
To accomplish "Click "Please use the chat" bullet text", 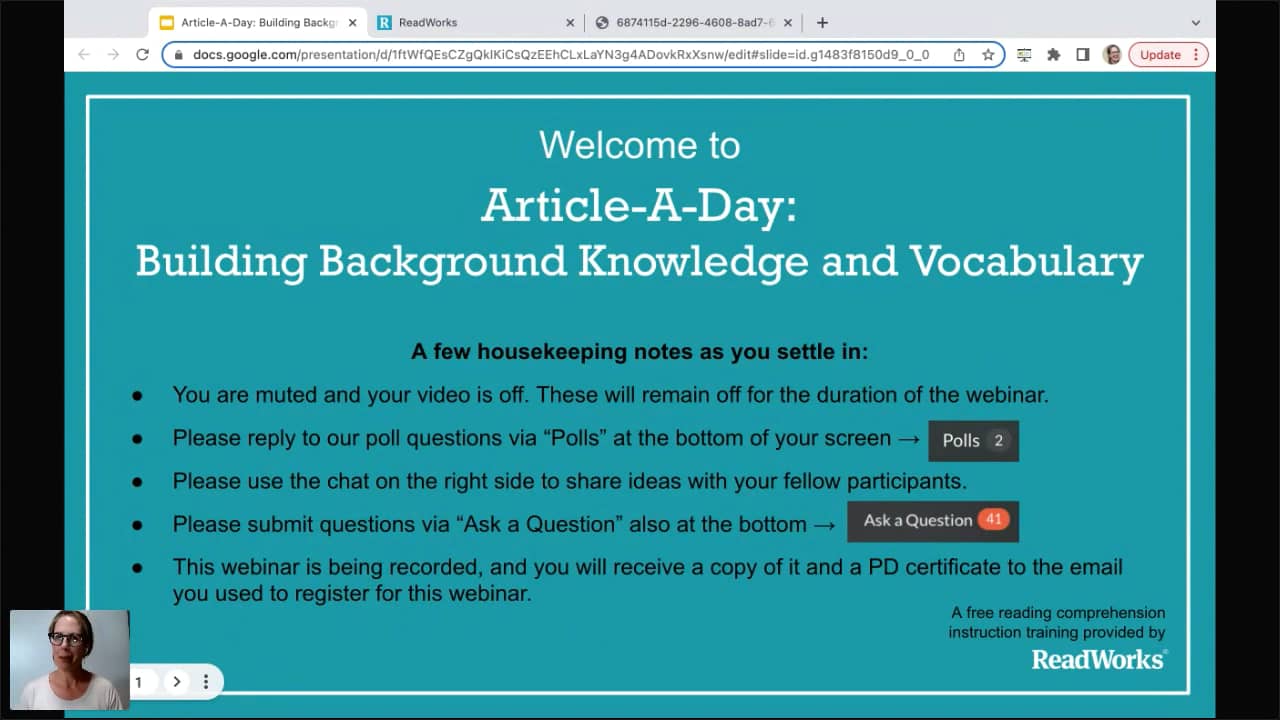I will coord(569,481).
